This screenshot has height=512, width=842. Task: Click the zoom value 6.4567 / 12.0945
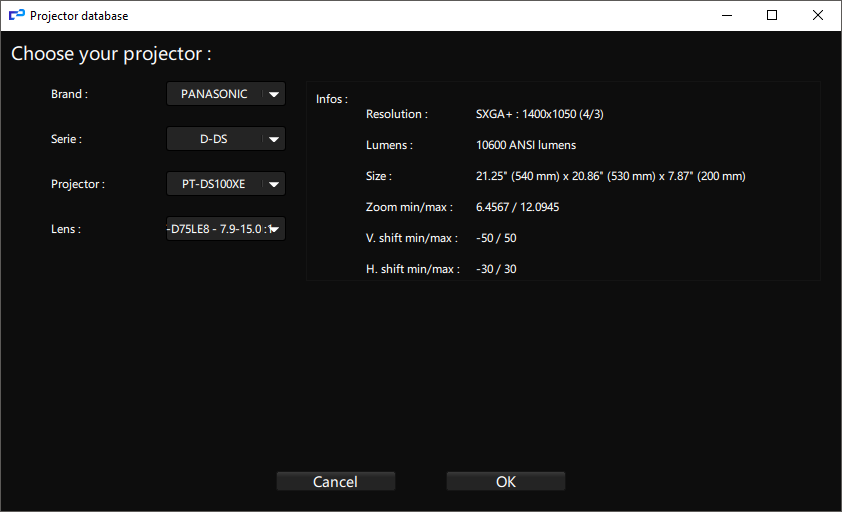point(517,207)
